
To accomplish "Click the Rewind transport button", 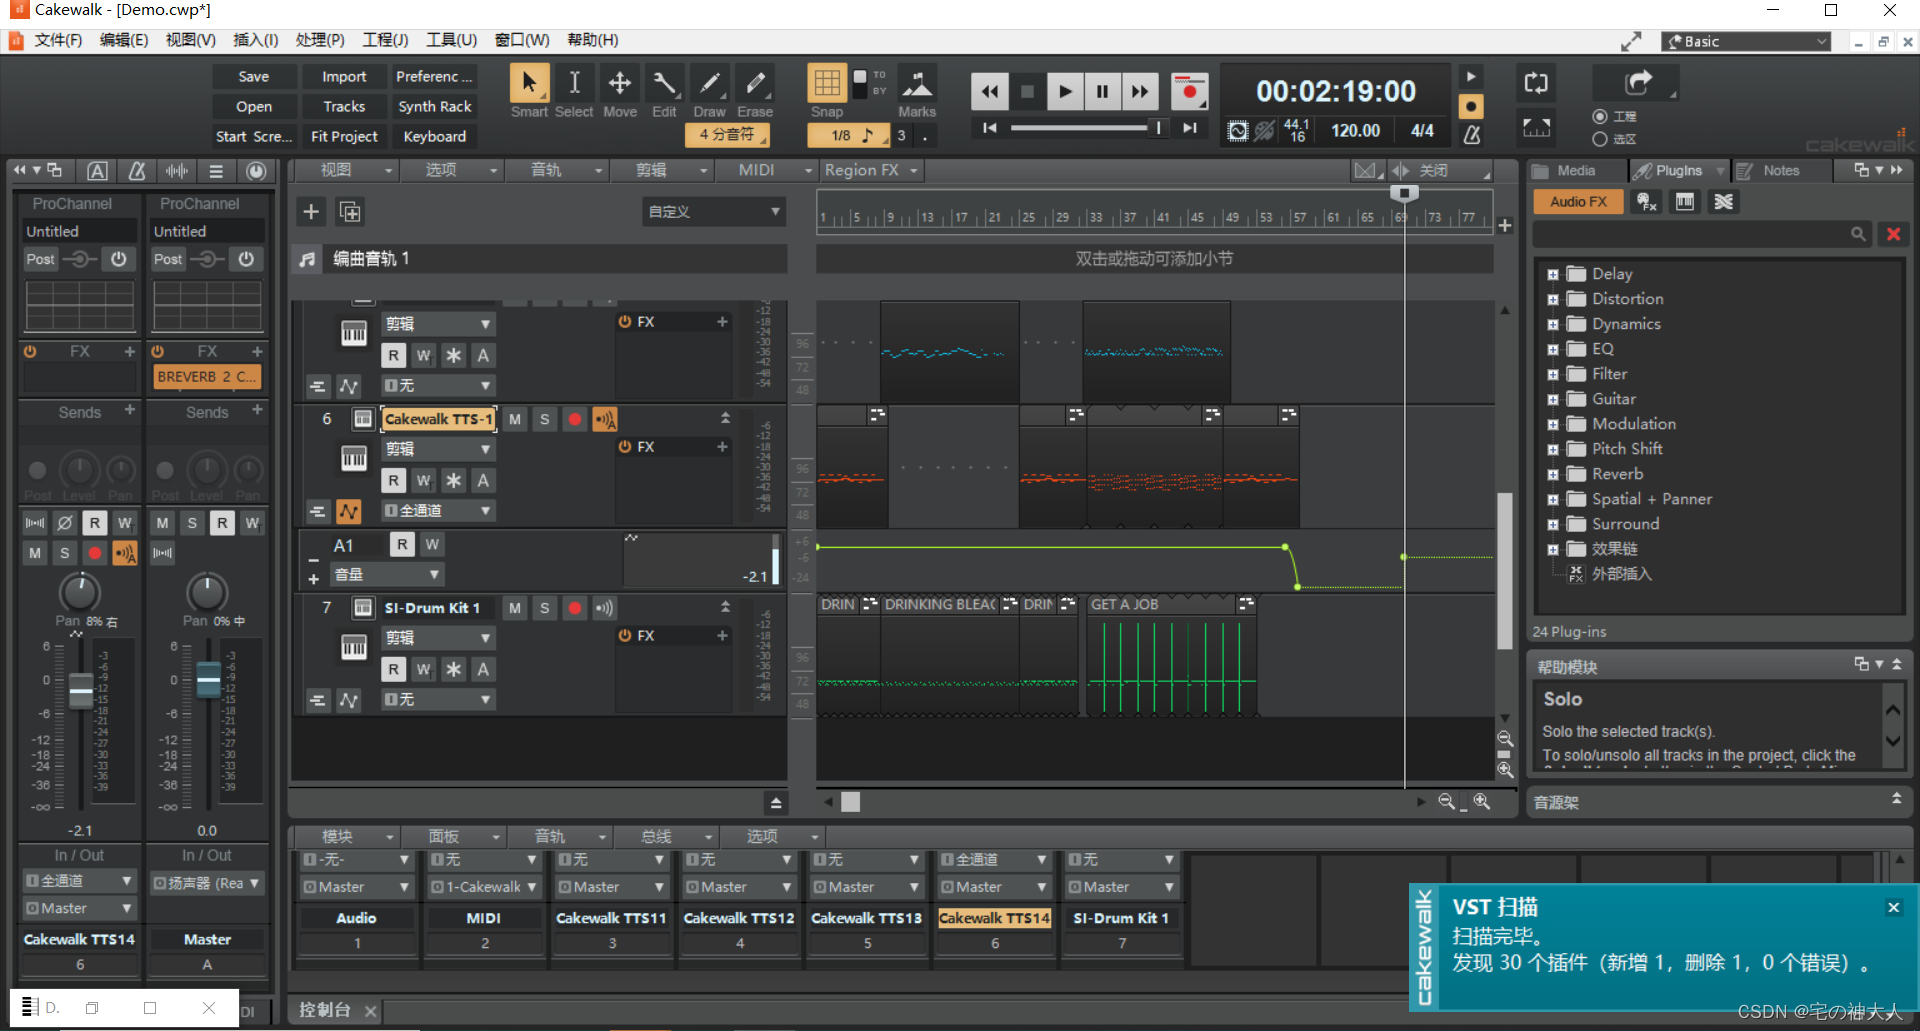I will [x=990, y=92].
